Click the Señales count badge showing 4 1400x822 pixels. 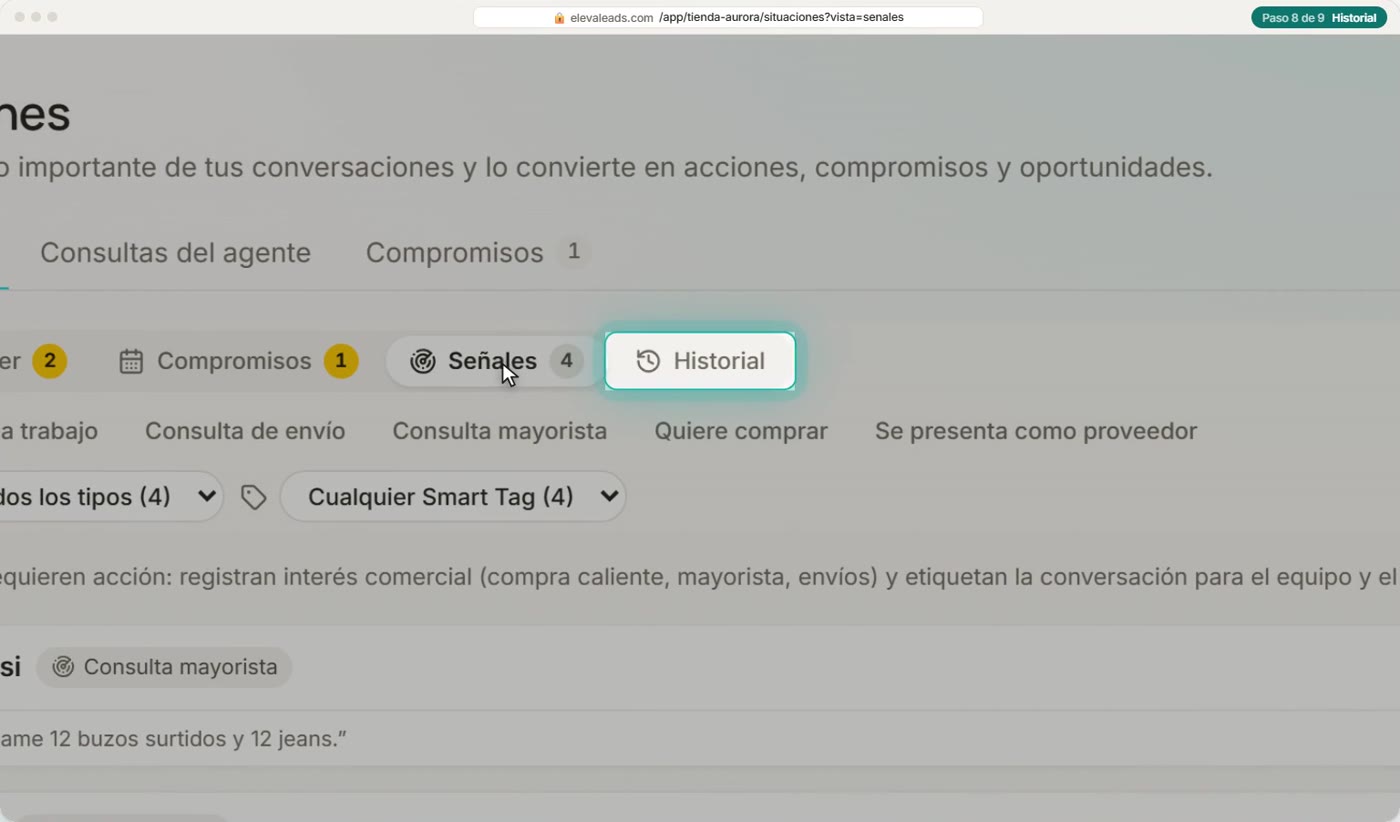click(566, 361)
